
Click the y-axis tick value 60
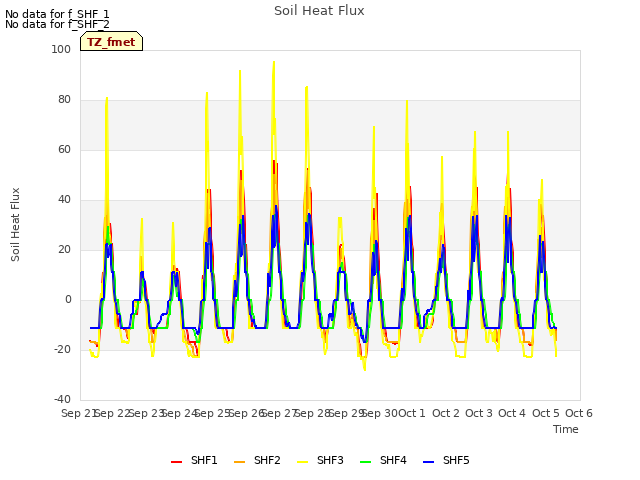64,149
